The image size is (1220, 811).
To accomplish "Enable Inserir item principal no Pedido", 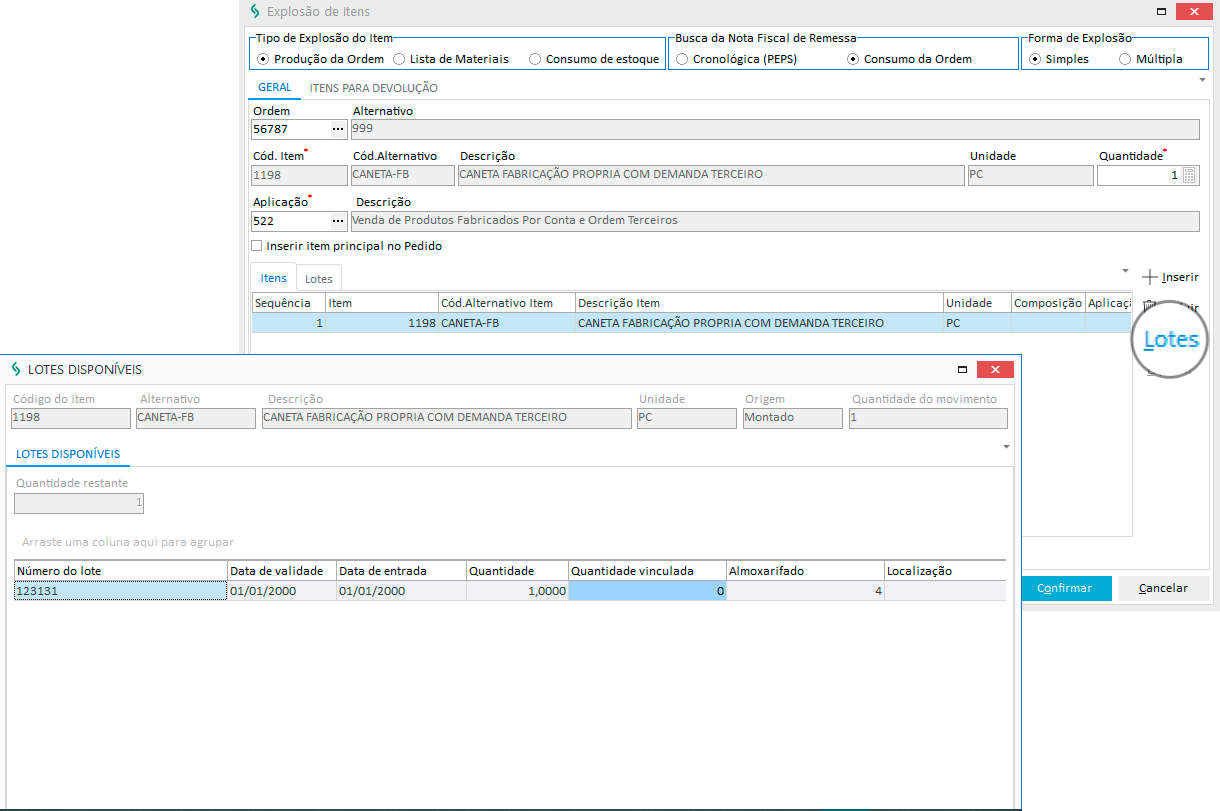I will click(x=257, y=246).
